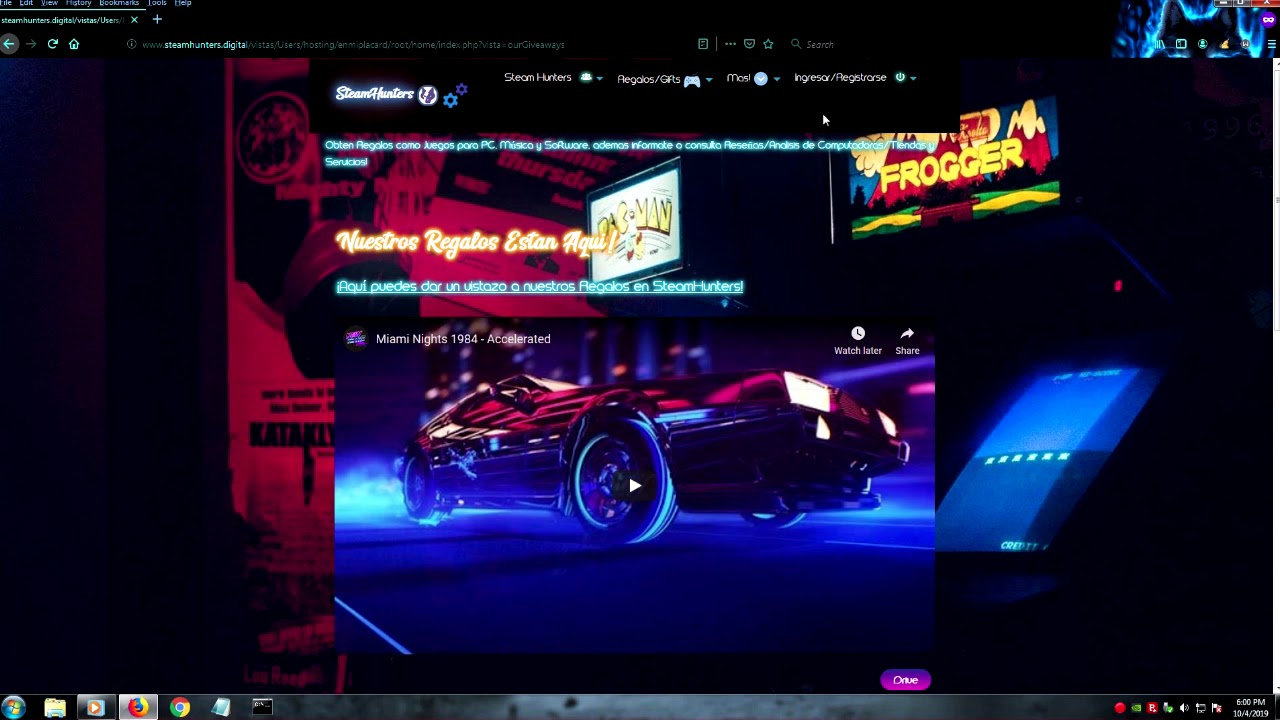The height and width of the screenshot is (720, 1280).
Task: Expand the Mas! nav dropdown
Action: (753, 78)
